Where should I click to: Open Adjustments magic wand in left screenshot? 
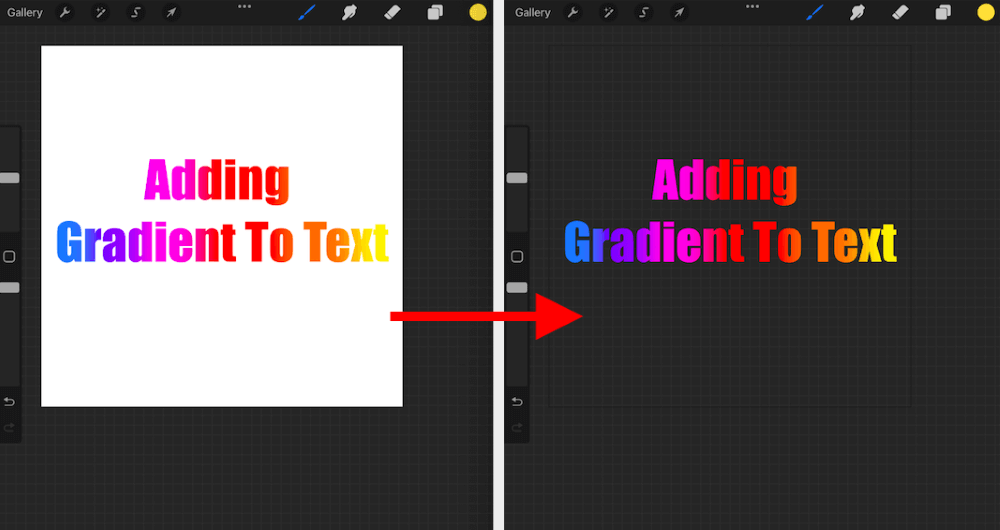click(100, 12)
